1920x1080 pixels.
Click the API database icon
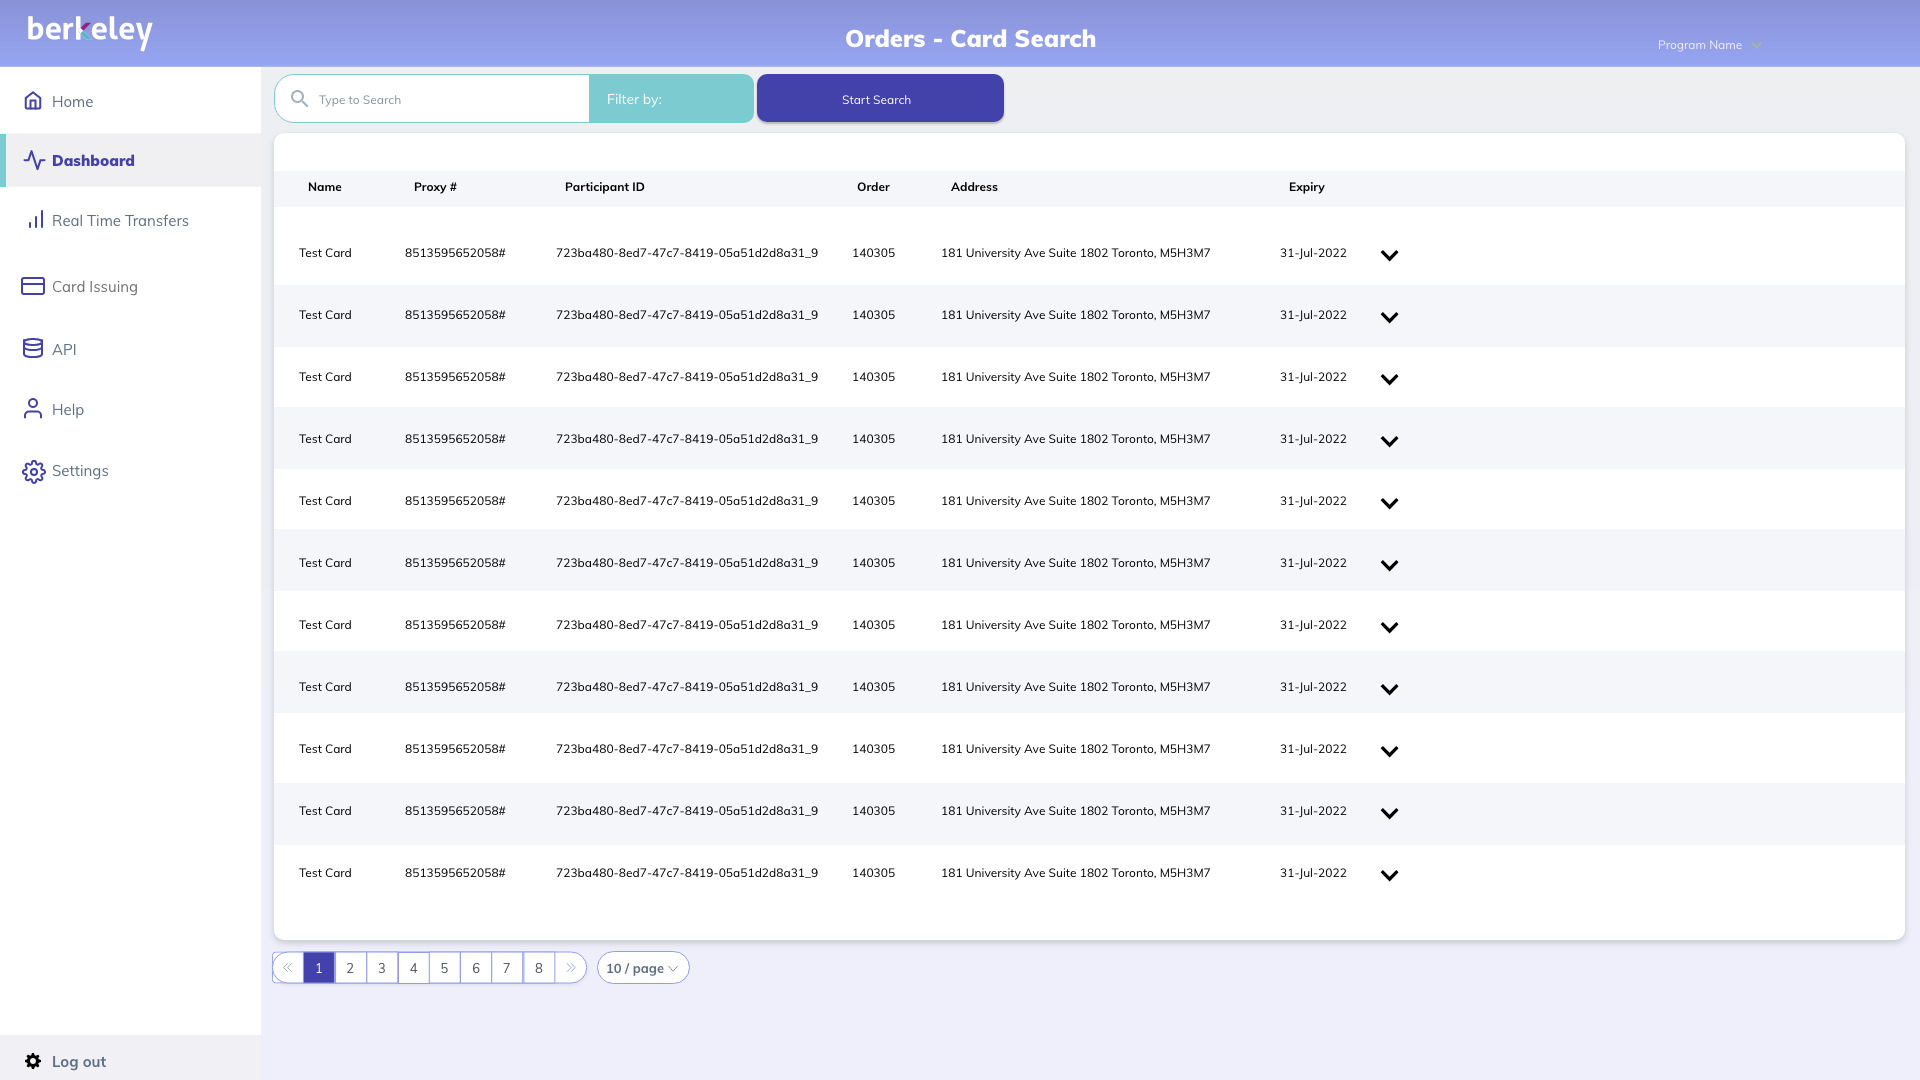(33, 348)
